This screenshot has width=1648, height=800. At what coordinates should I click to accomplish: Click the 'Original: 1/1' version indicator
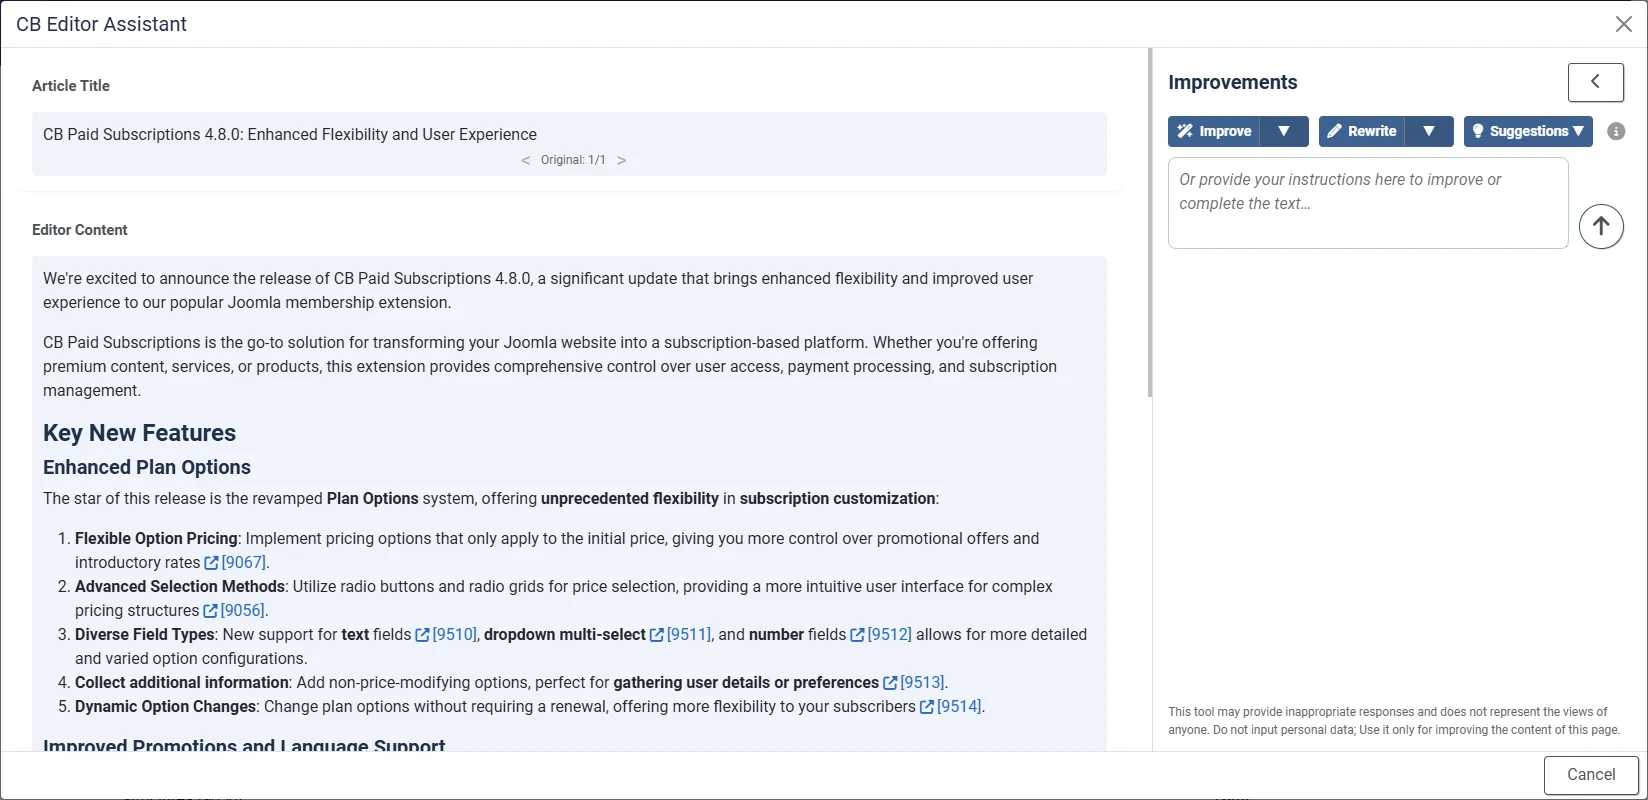coord(573,160)
